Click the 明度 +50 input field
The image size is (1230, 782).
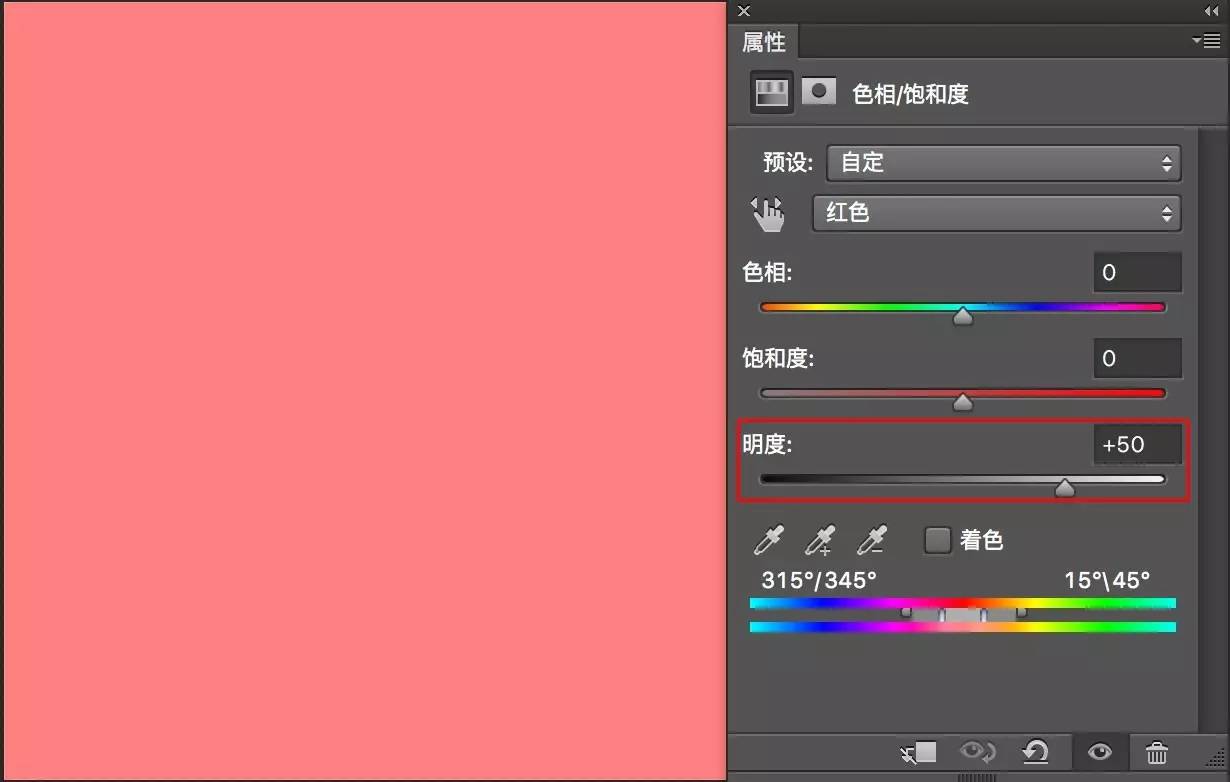pos(1138,444)
